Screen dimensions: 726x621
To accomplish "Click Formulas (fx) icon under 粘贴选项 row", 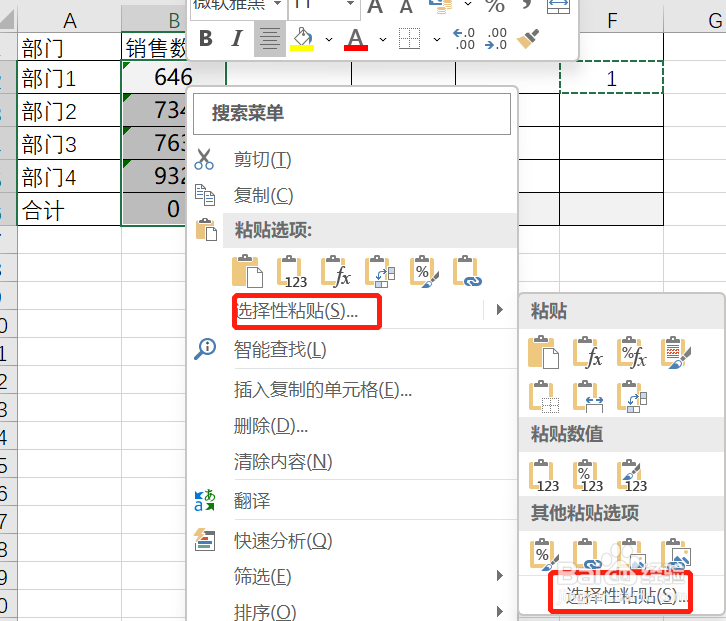I will [336, 271].
